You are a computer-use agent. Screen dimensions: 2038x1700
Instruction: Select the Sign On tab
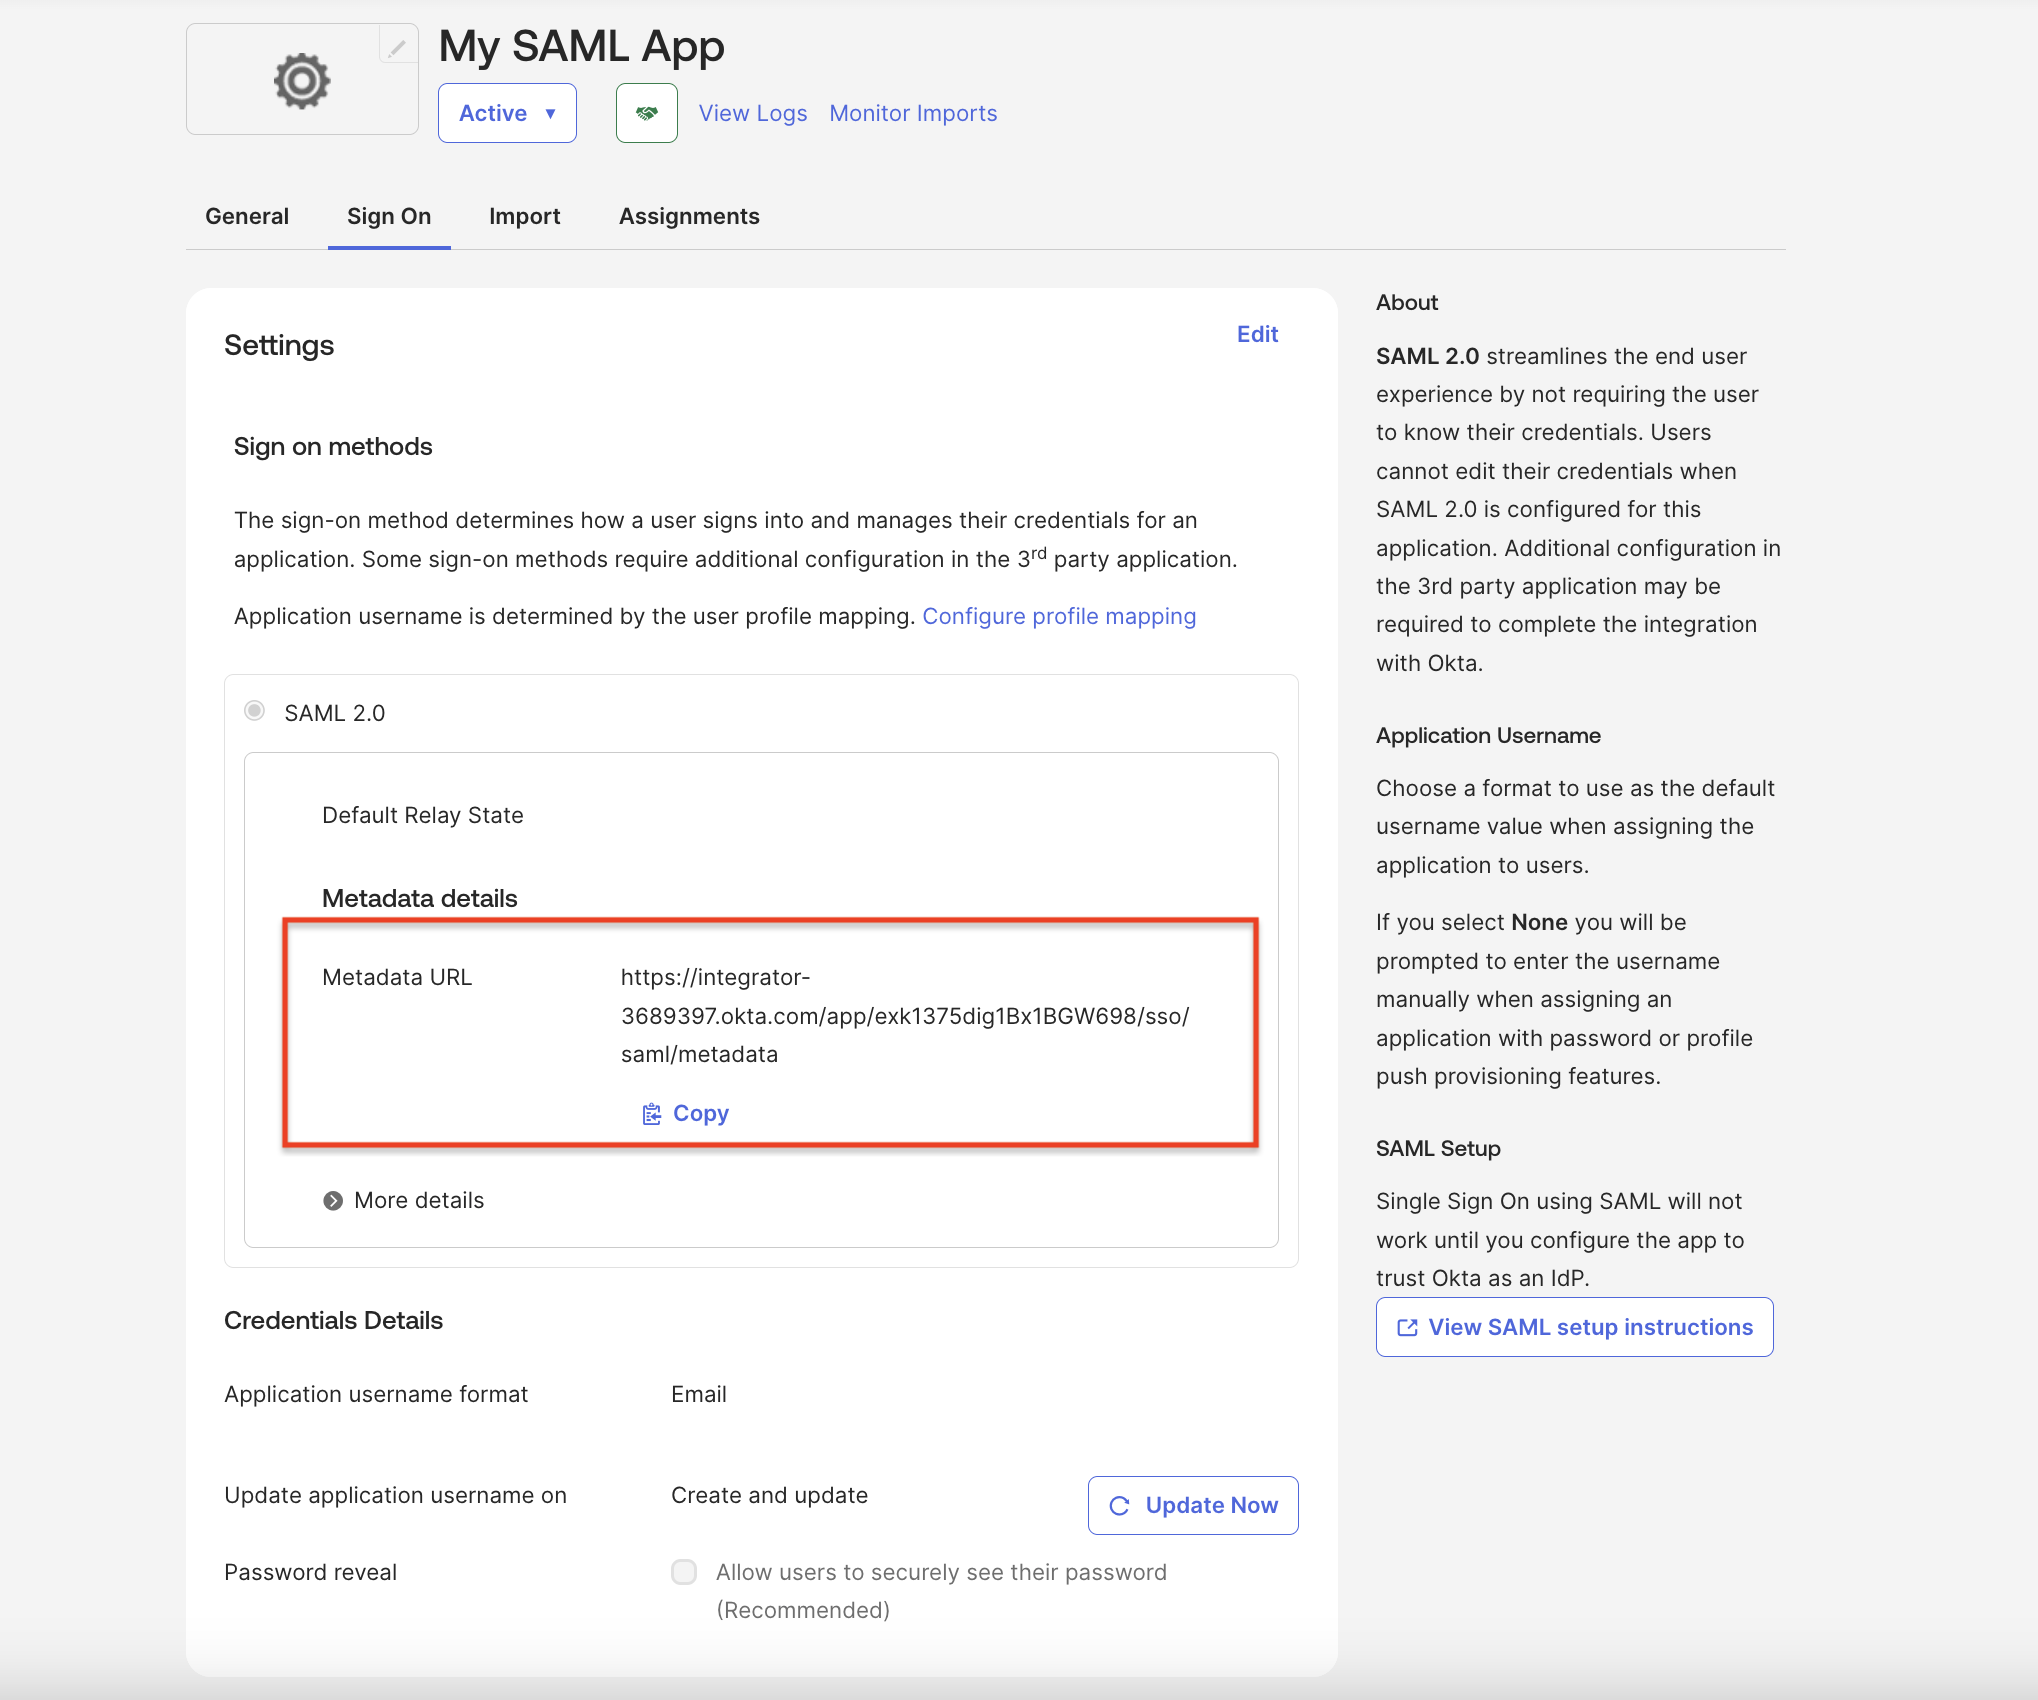click(389, 216)
